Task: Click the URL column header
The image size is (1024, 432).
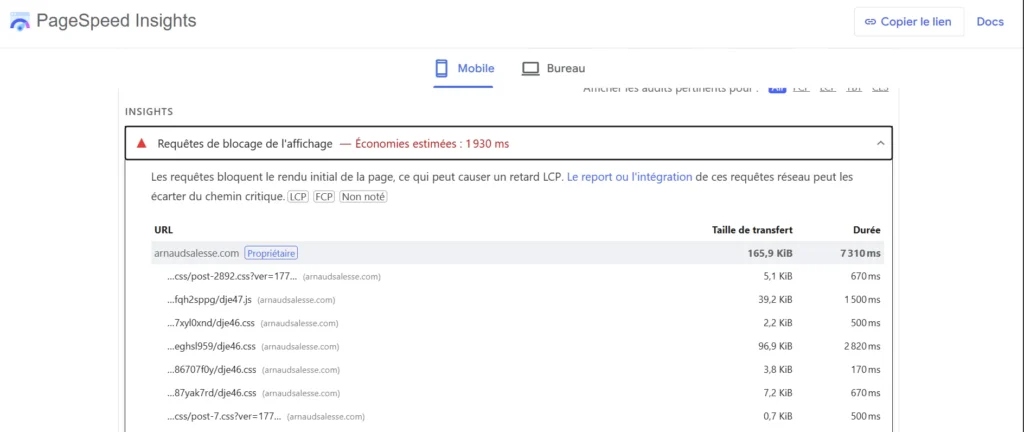Action: (x=163, y=230)
